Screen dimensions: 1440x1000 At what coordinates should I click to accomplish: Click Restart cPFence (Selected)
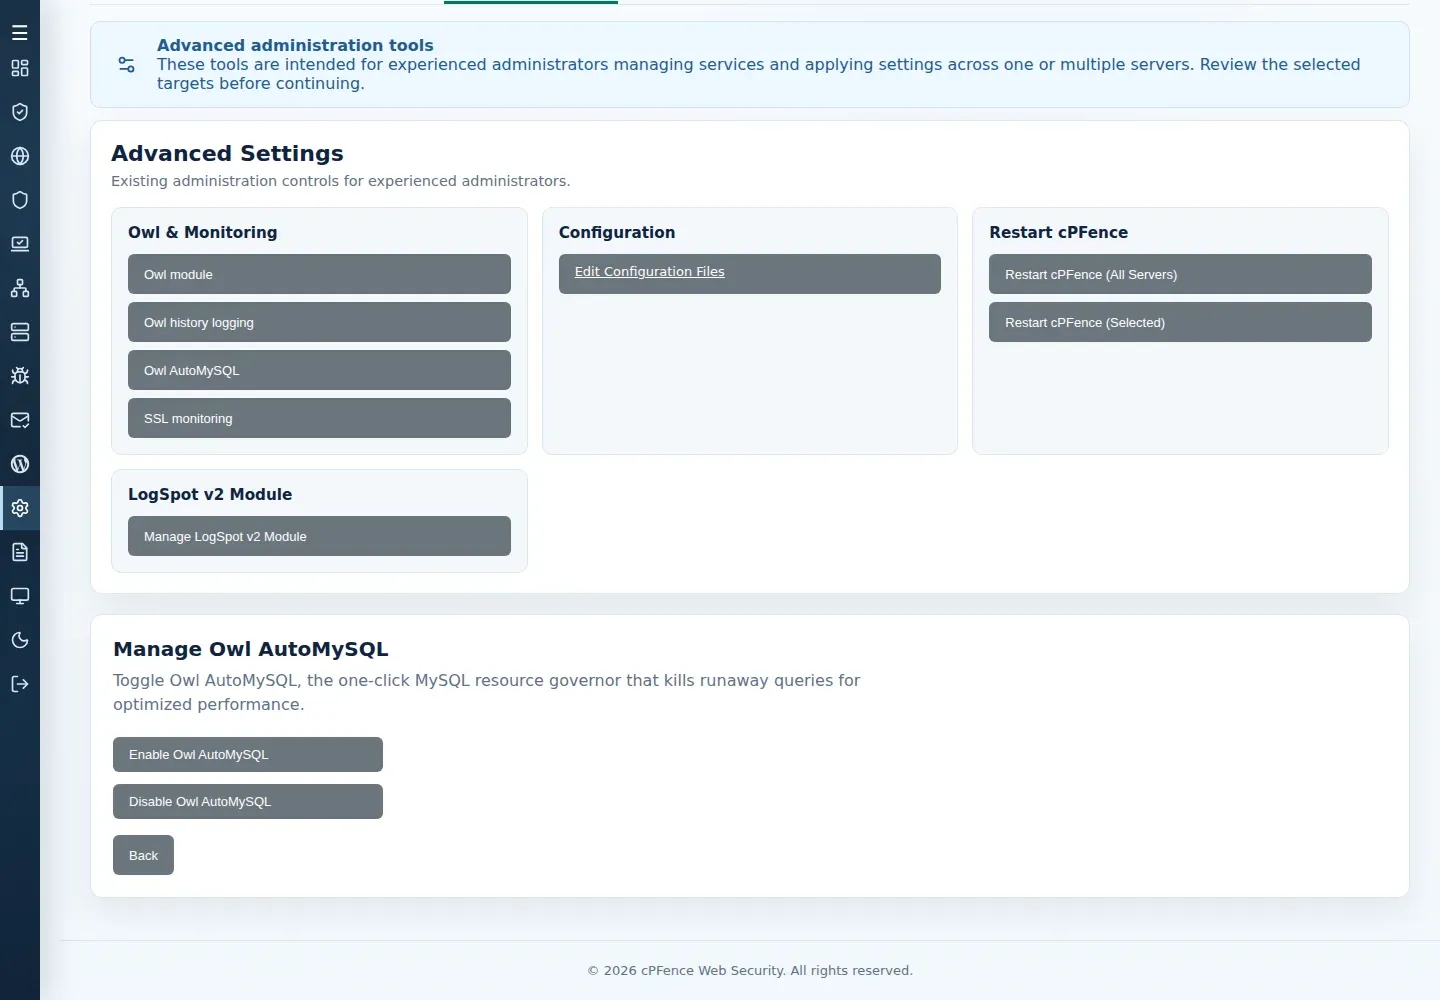click(1180, 322)
